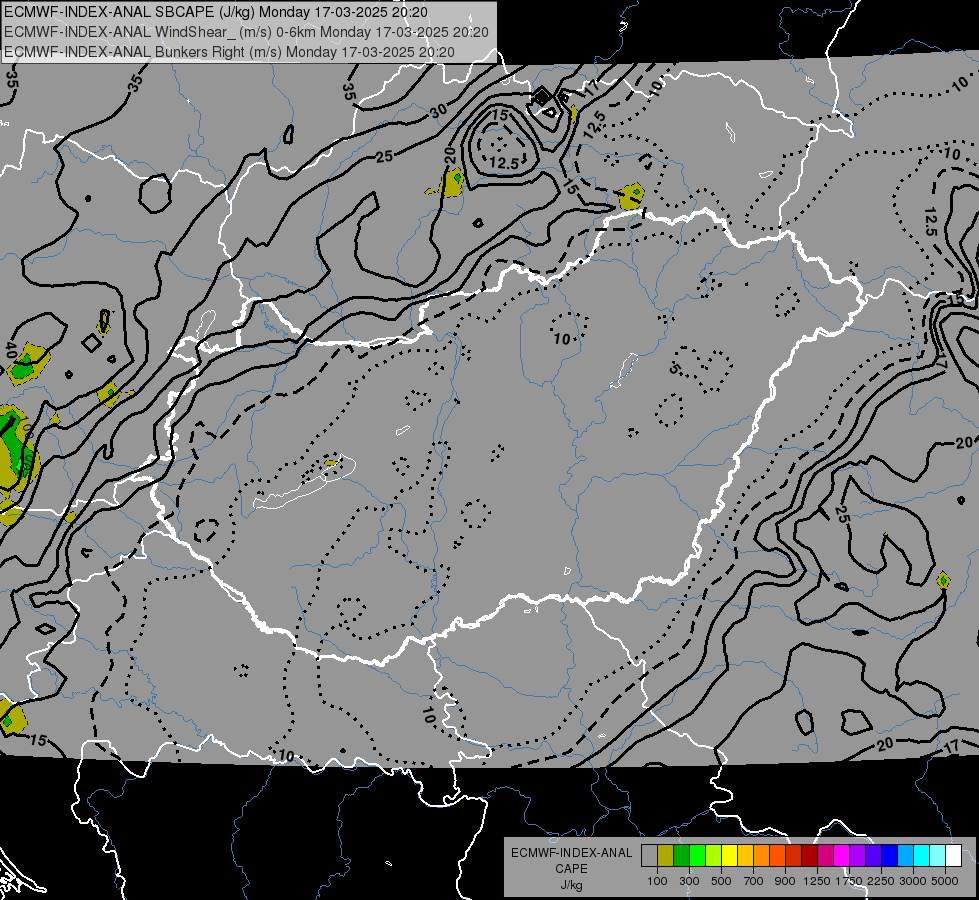
Task: Choose the lime yellow-green legend swatch
Action: pos(714,856)
